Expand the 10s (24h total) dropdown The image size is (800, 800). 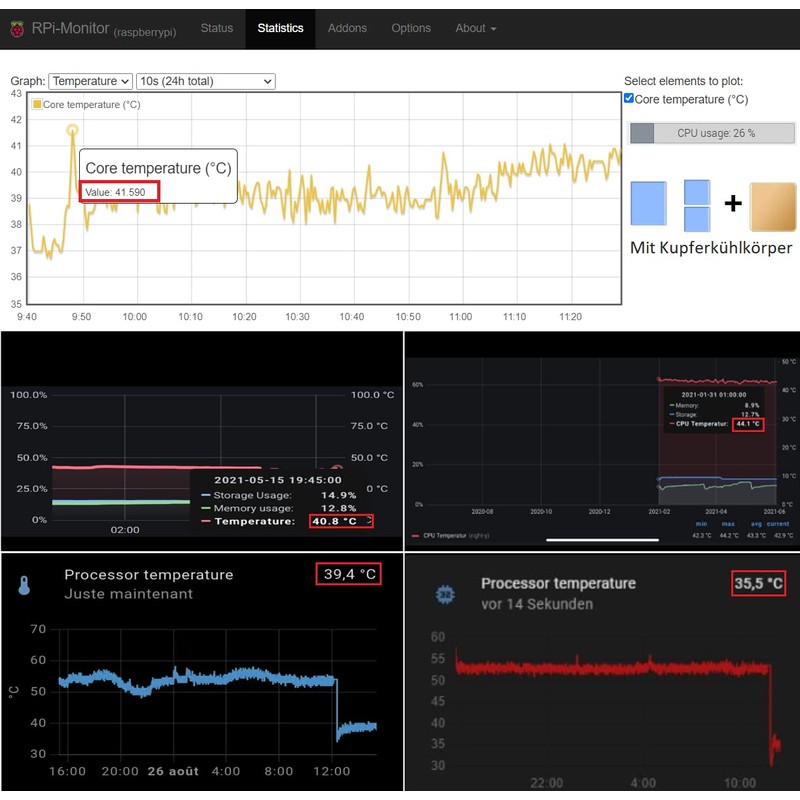pyautogui.click(x=205, y=81)
